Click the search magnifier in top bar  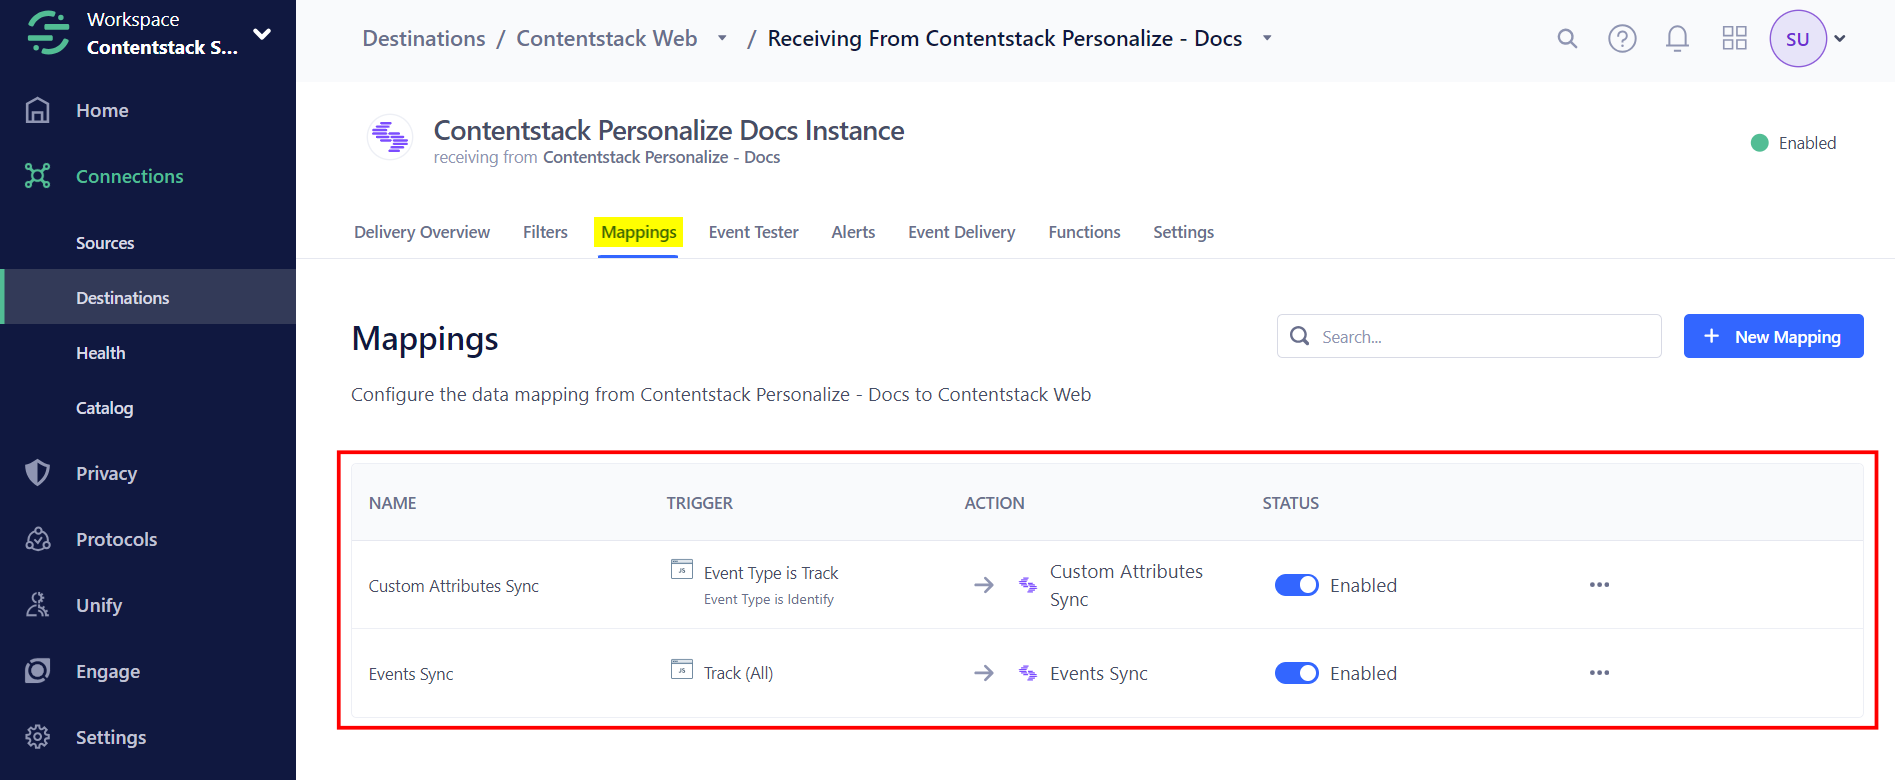[1567, 39]
